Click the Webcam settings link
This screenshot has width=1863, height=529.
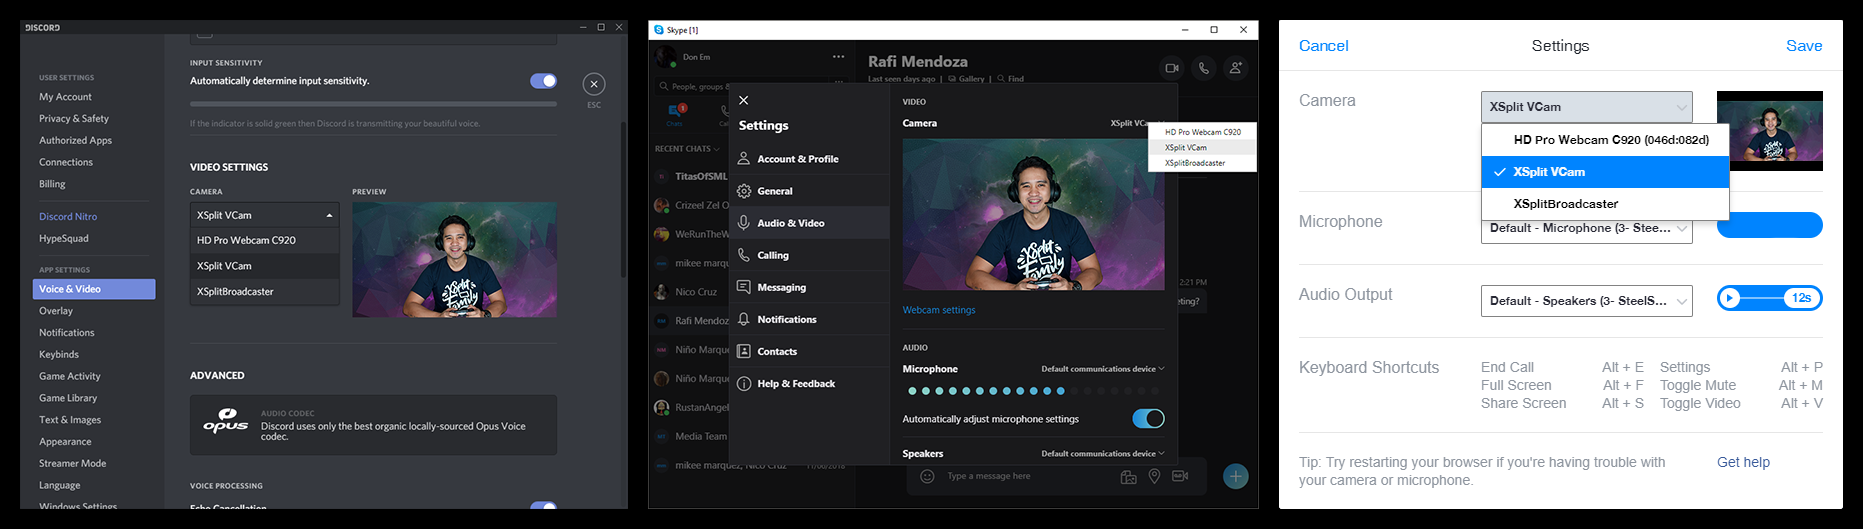tap(939, 310)
